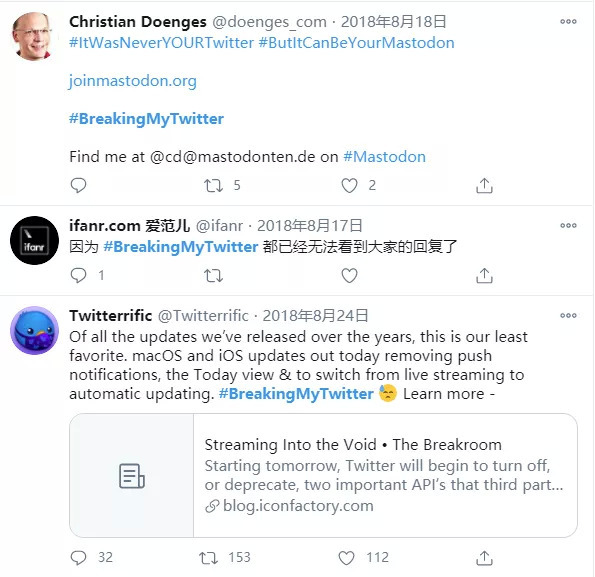Screen dimensions: 595x577
Task: Open more options for Christian Doenges' tweet
Action: pos(568,22)
